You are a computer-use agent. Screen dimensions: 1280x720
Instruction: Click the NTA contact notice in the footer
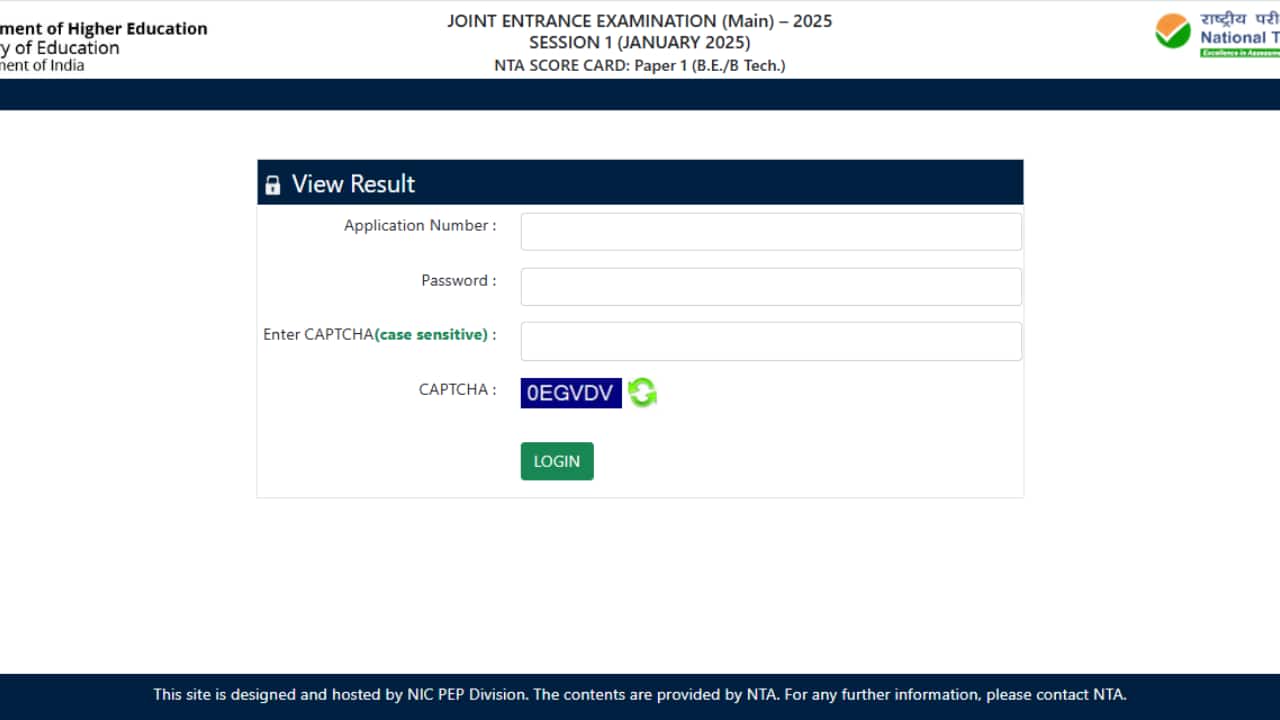pyautogui.click(x=639, y=694)
